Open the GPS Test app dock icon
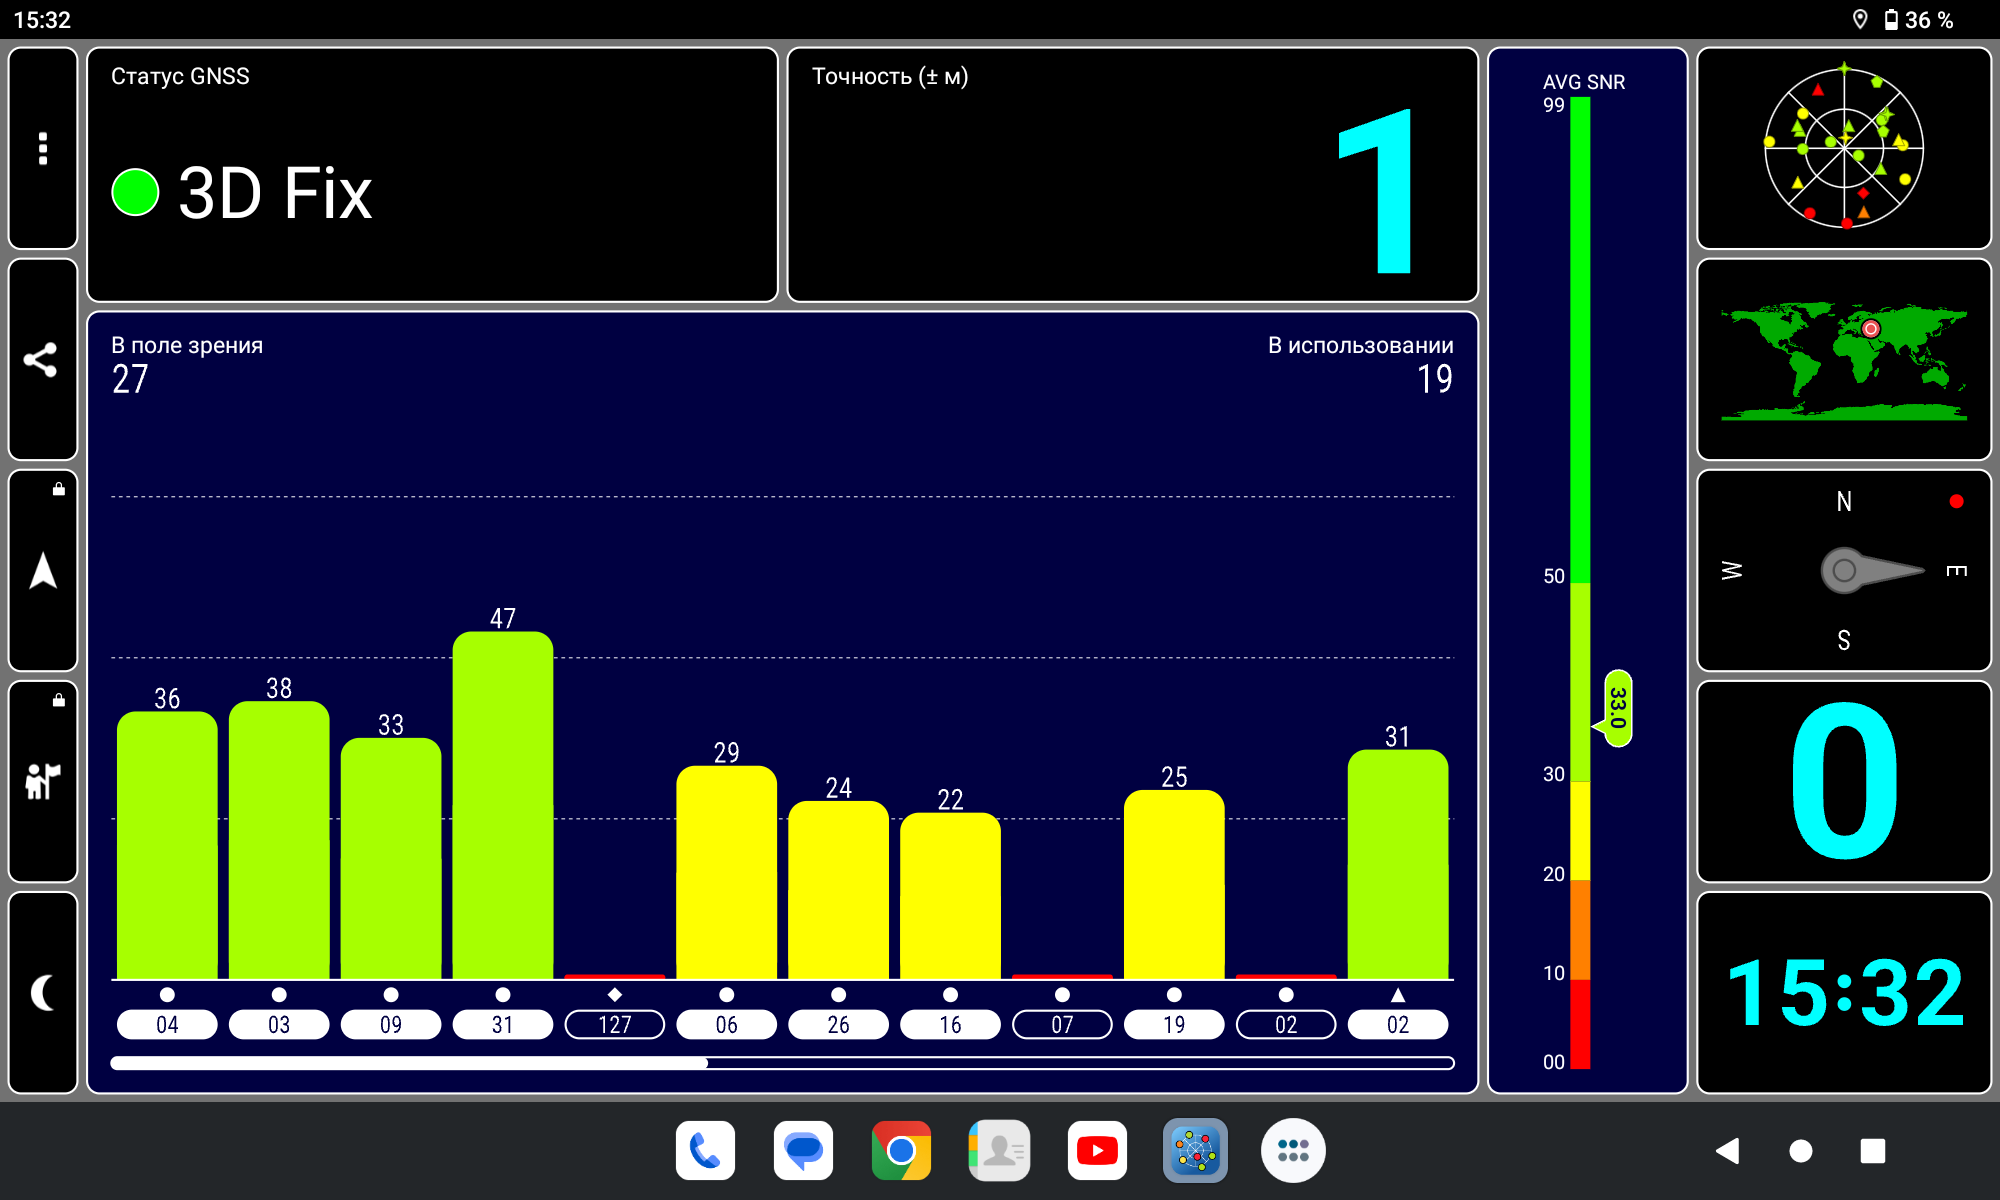This screenshot has width=2000, height=1200. click(1195, 1151)
